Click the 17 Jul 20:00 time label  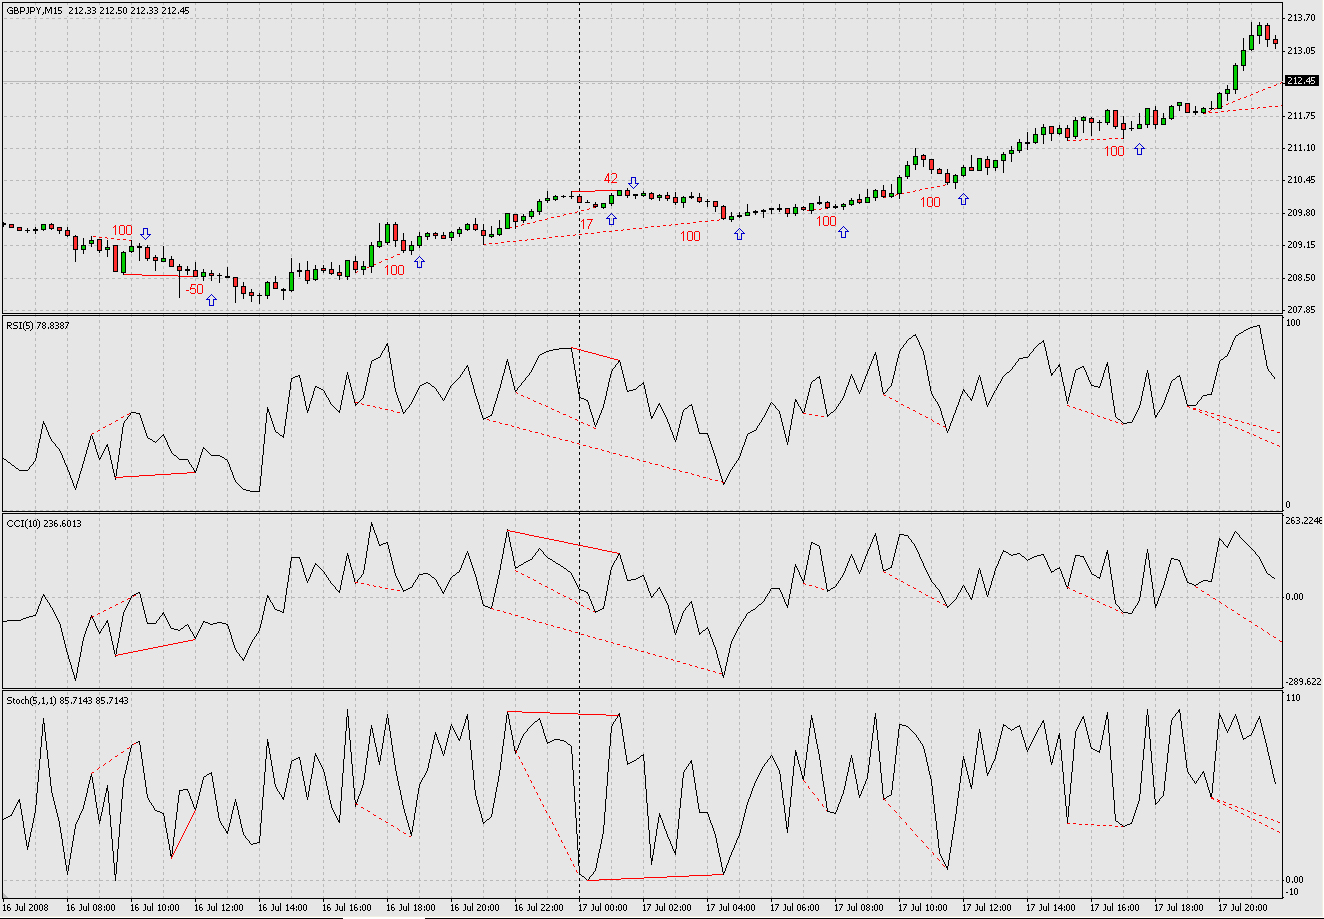click(x=1244, y=908)
